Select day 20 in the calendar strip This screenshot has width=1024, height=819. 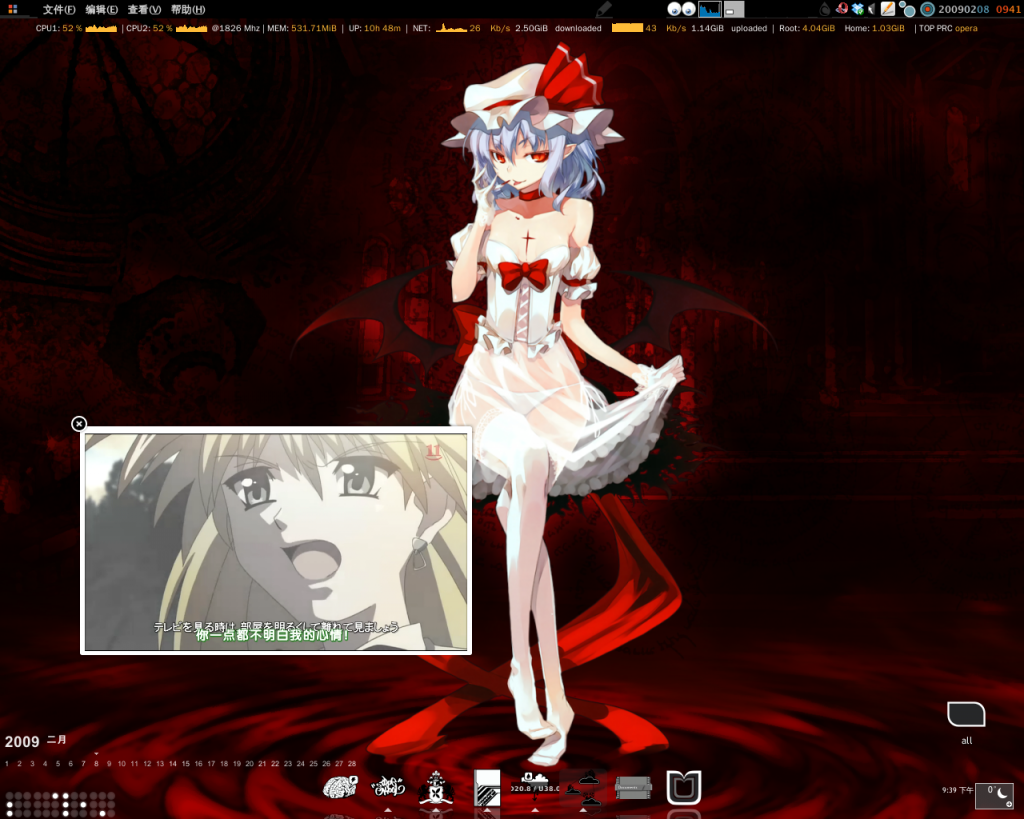pos(249,763)
